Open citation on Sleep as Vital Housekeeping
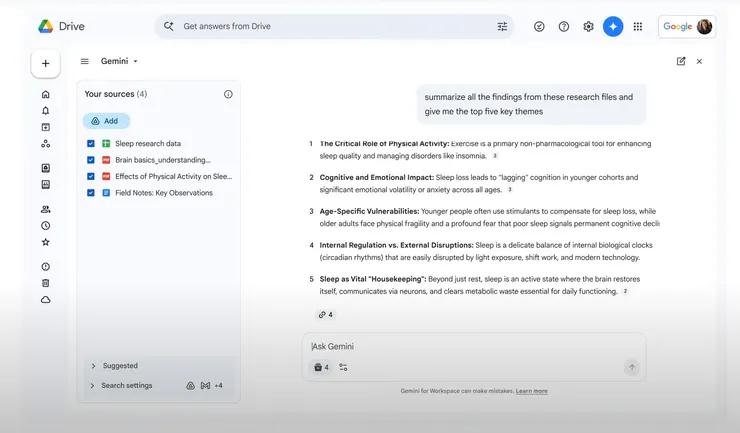This screenshot has width=740, height=433. click(x=625, y=291)
